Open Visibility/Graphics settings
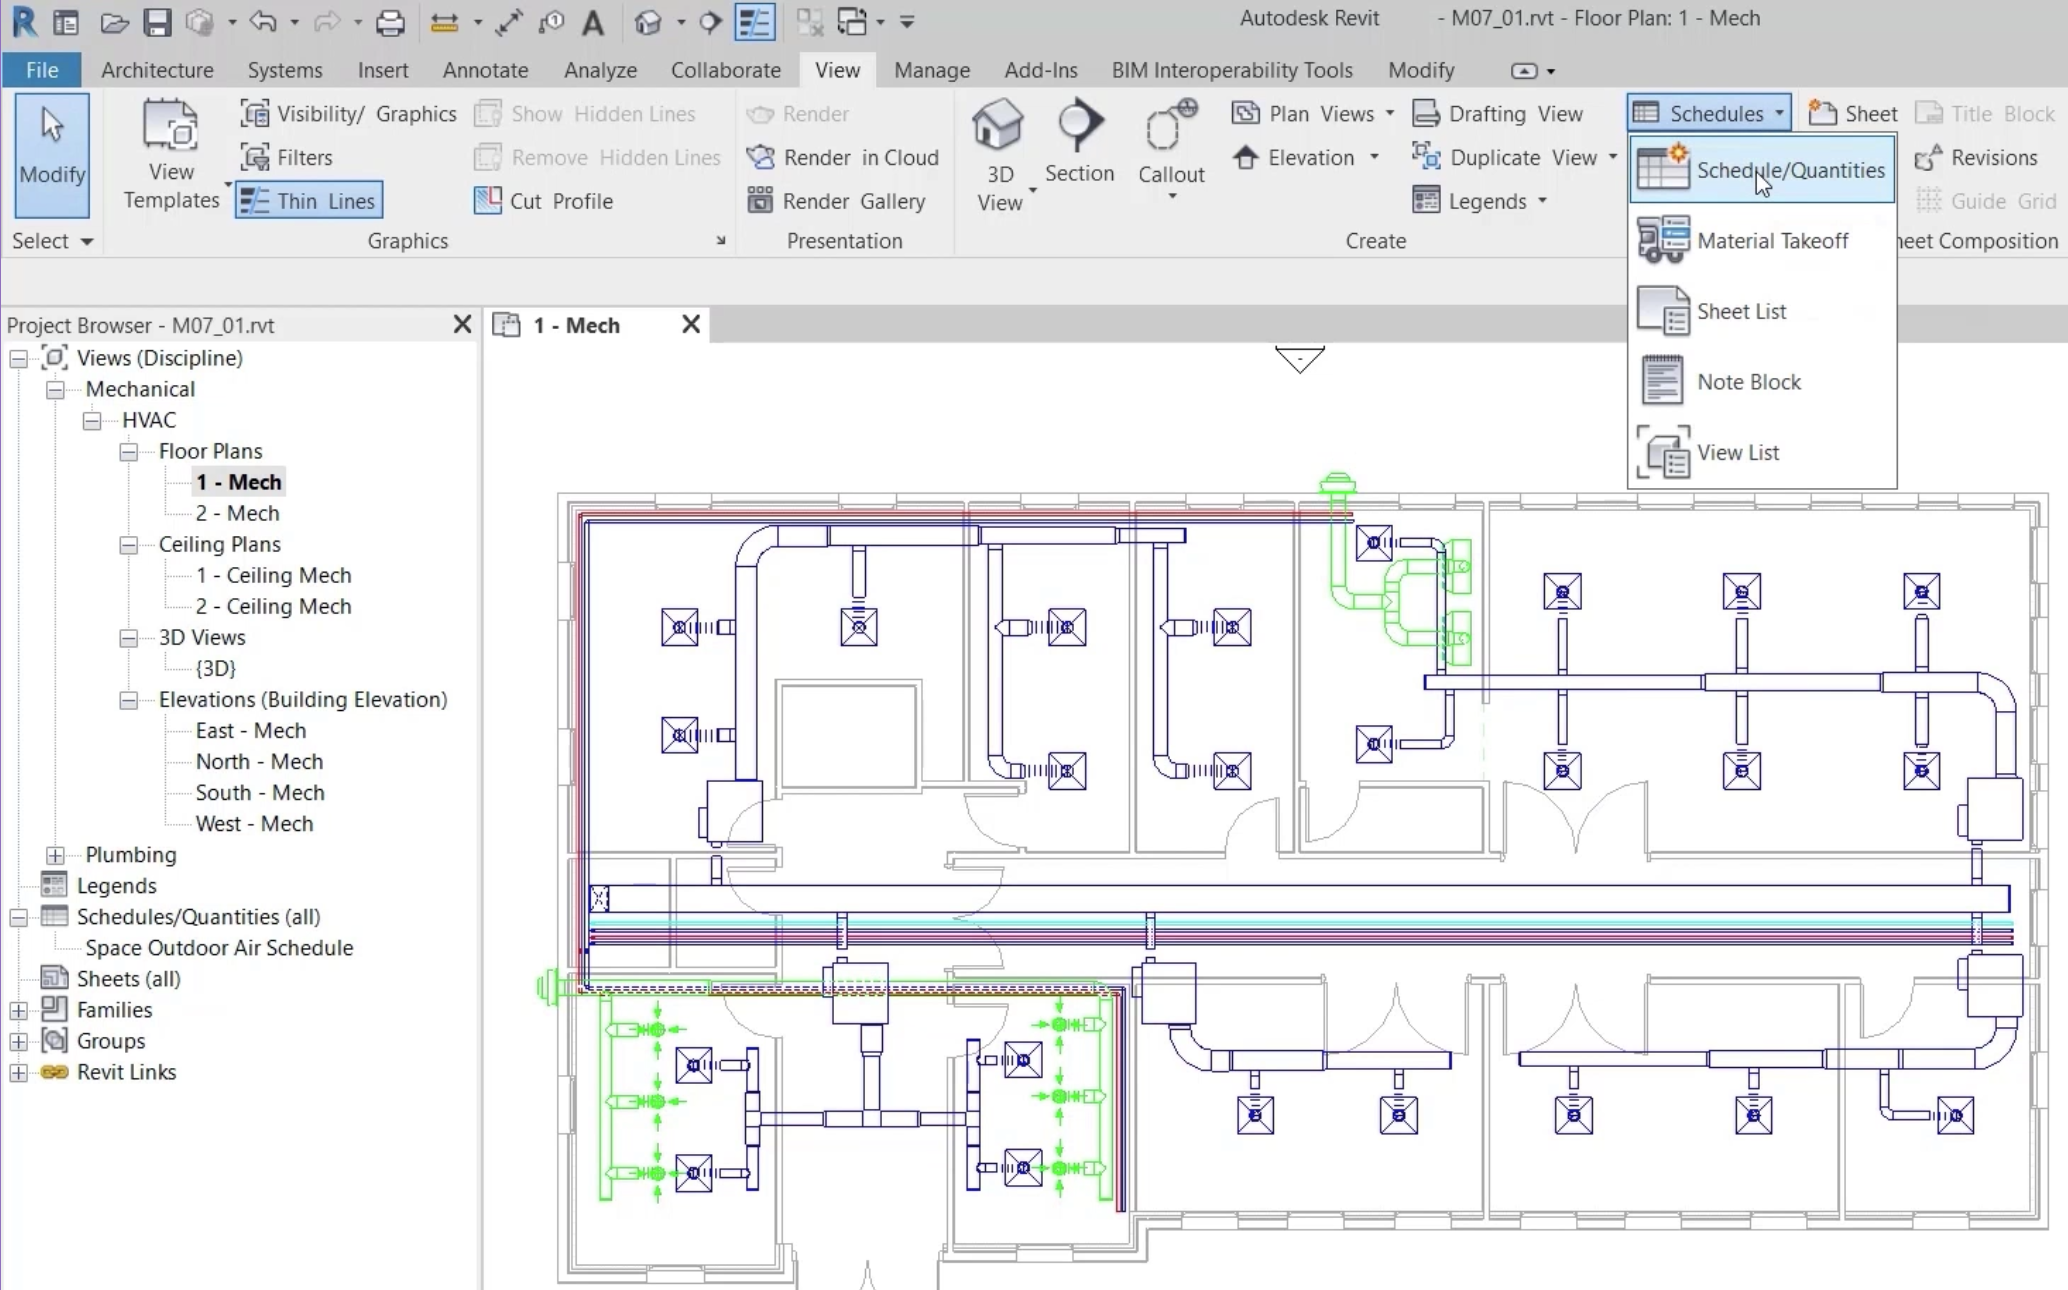2068x1290 pixels. pyautogui.click(x=348, y=114)
